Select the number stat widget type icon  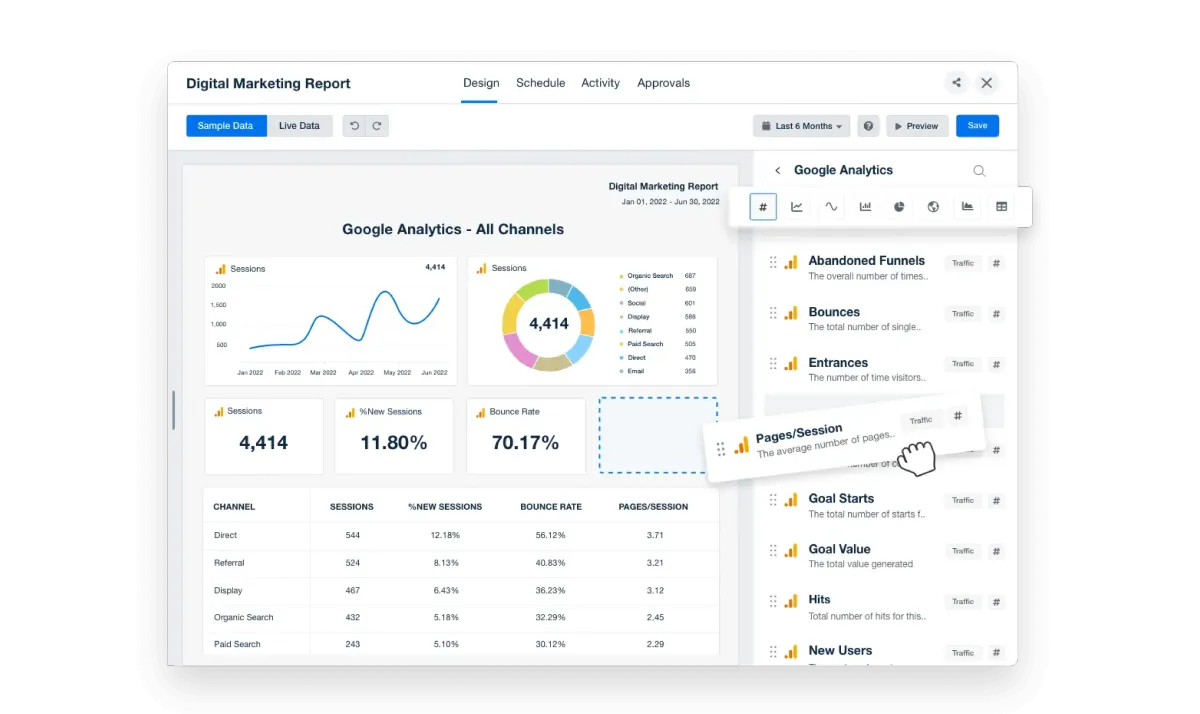(763, 207)
